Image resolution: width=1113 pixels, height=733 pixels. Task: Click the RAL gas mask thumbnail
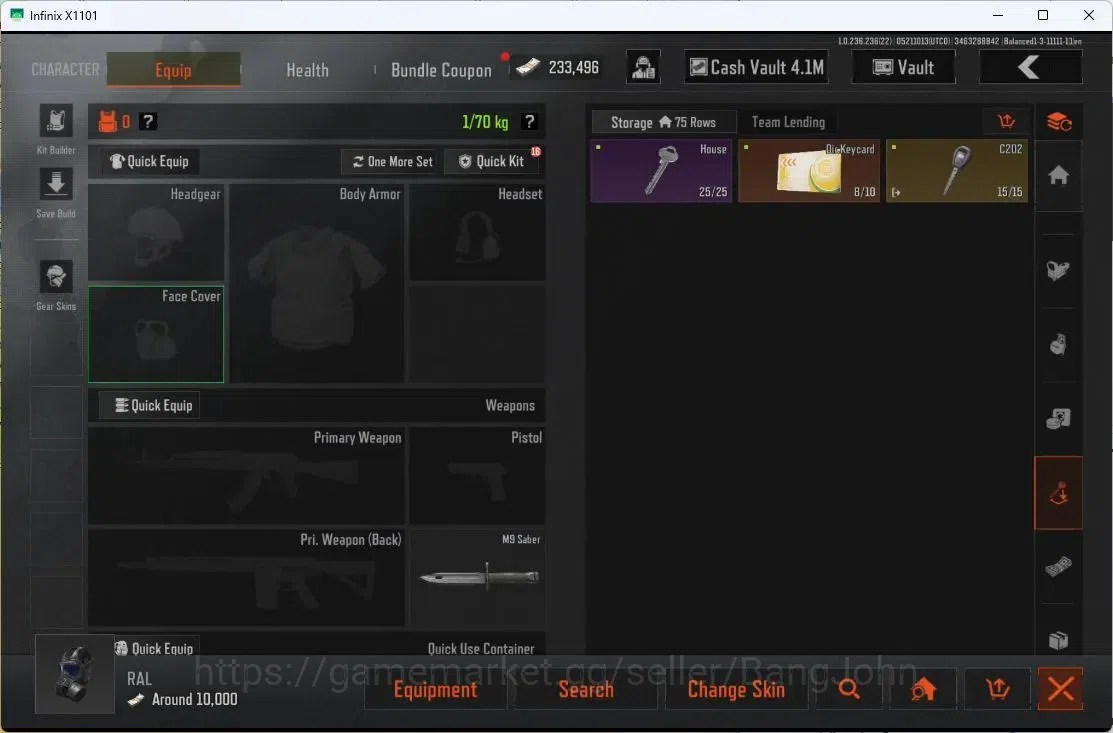[75, 674]
